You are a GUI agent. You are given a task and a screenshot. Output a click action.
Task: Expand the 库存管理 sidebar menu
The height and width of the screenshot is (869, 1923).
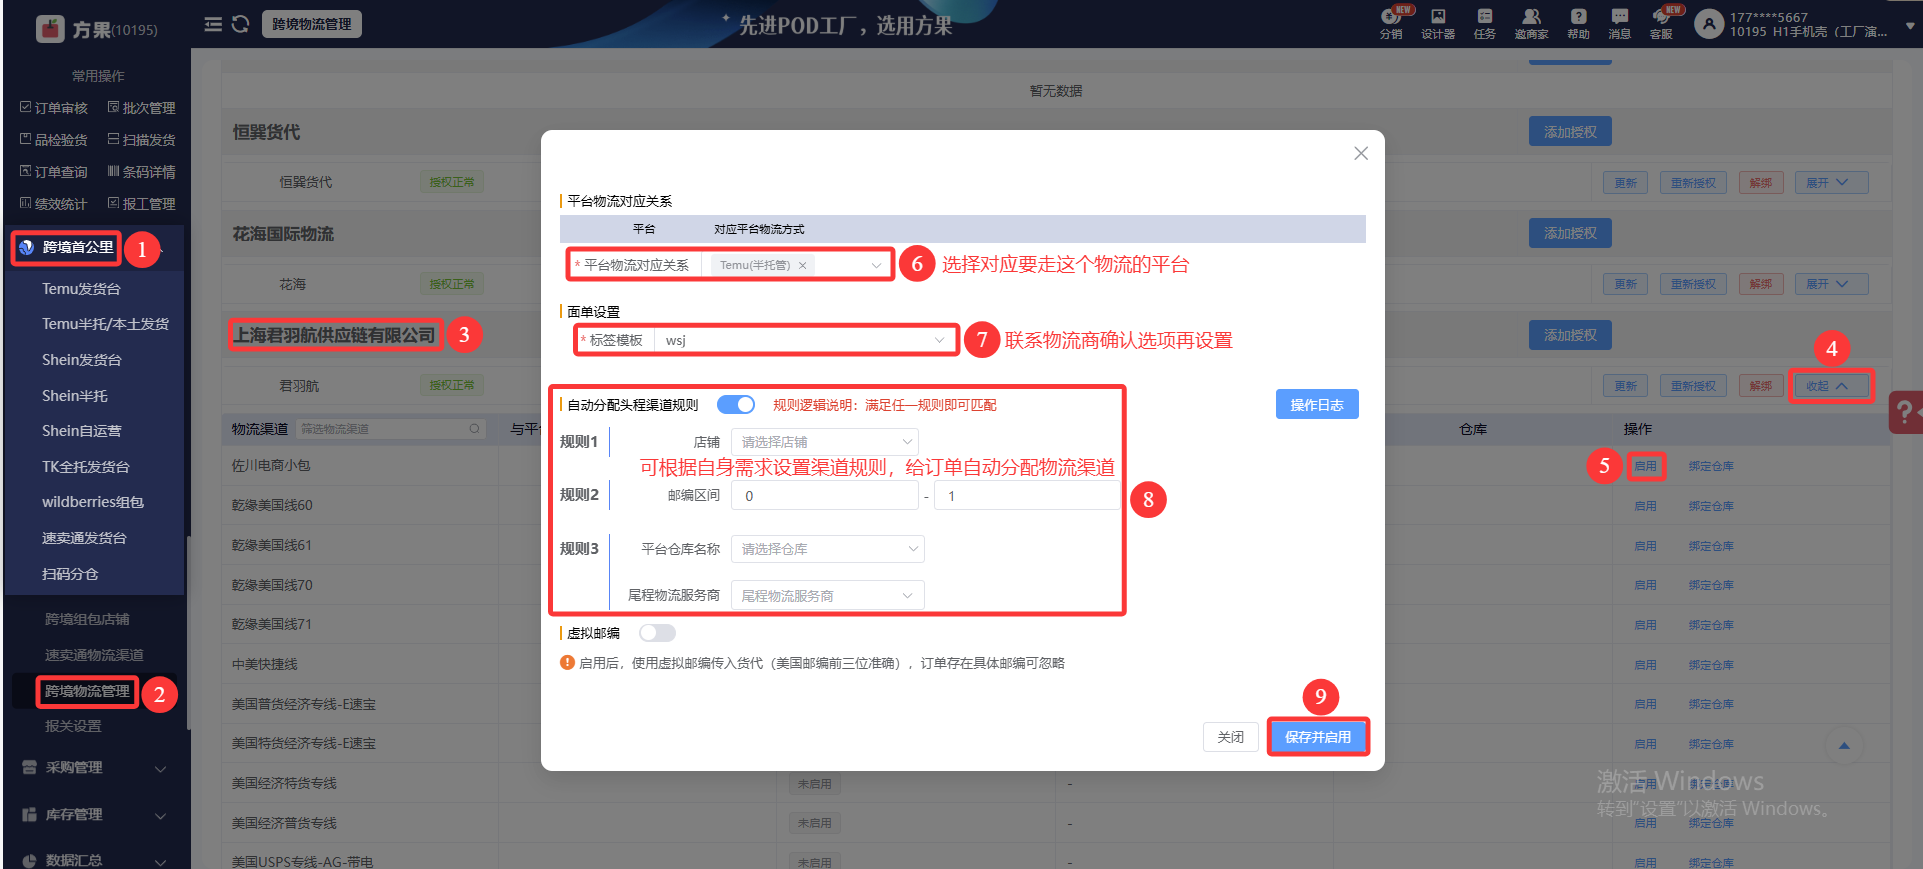point(95,815)
